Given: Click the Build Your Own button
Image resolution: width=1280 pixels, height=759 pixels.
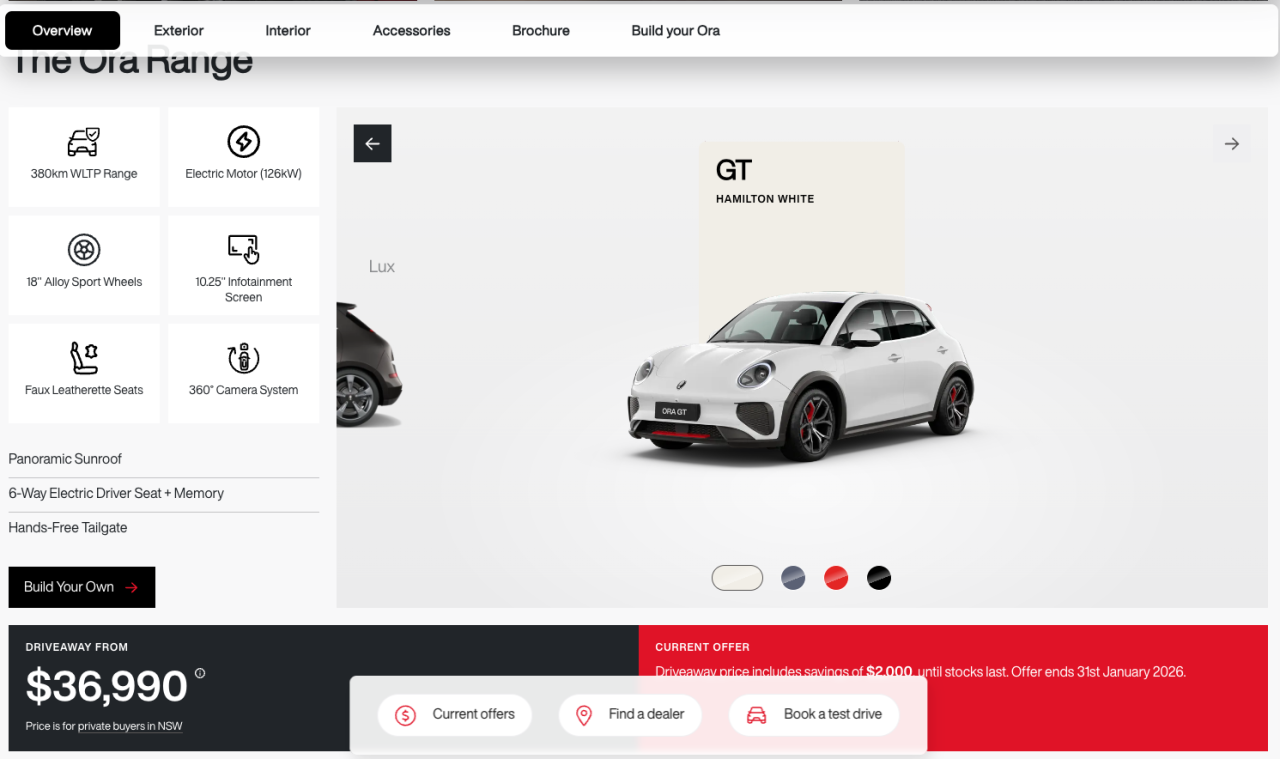Looking at the screenshot, I should coord(81,587).
